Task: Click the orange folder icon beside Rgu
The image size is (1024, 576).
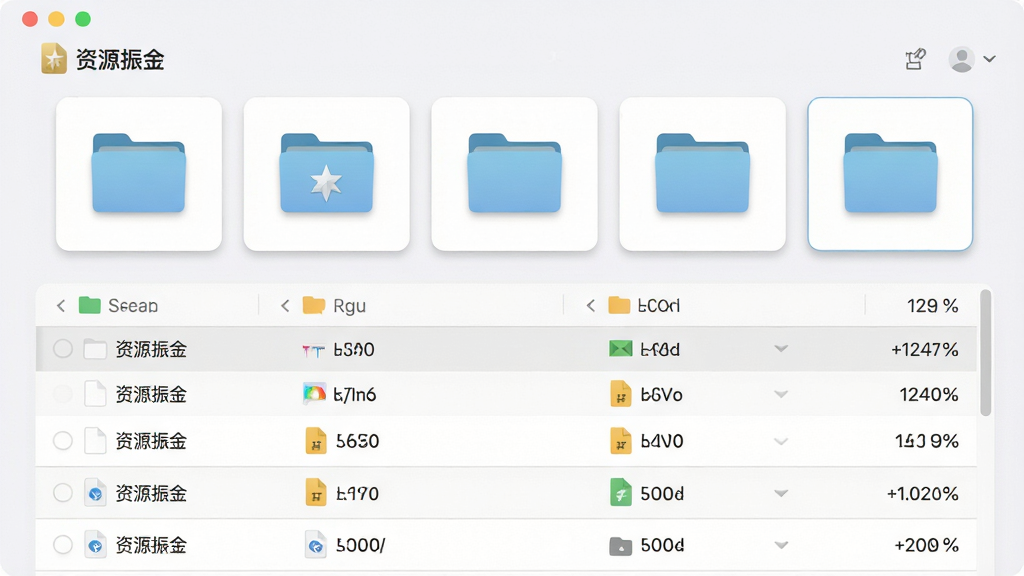Action: tap(313, 305)
